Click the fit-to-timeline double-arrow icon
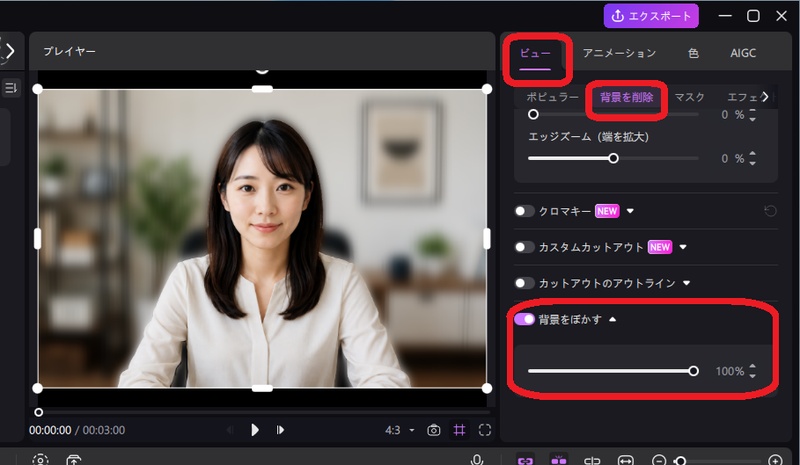800x465 pixels. pyautogui.click(x=626, y=460)
